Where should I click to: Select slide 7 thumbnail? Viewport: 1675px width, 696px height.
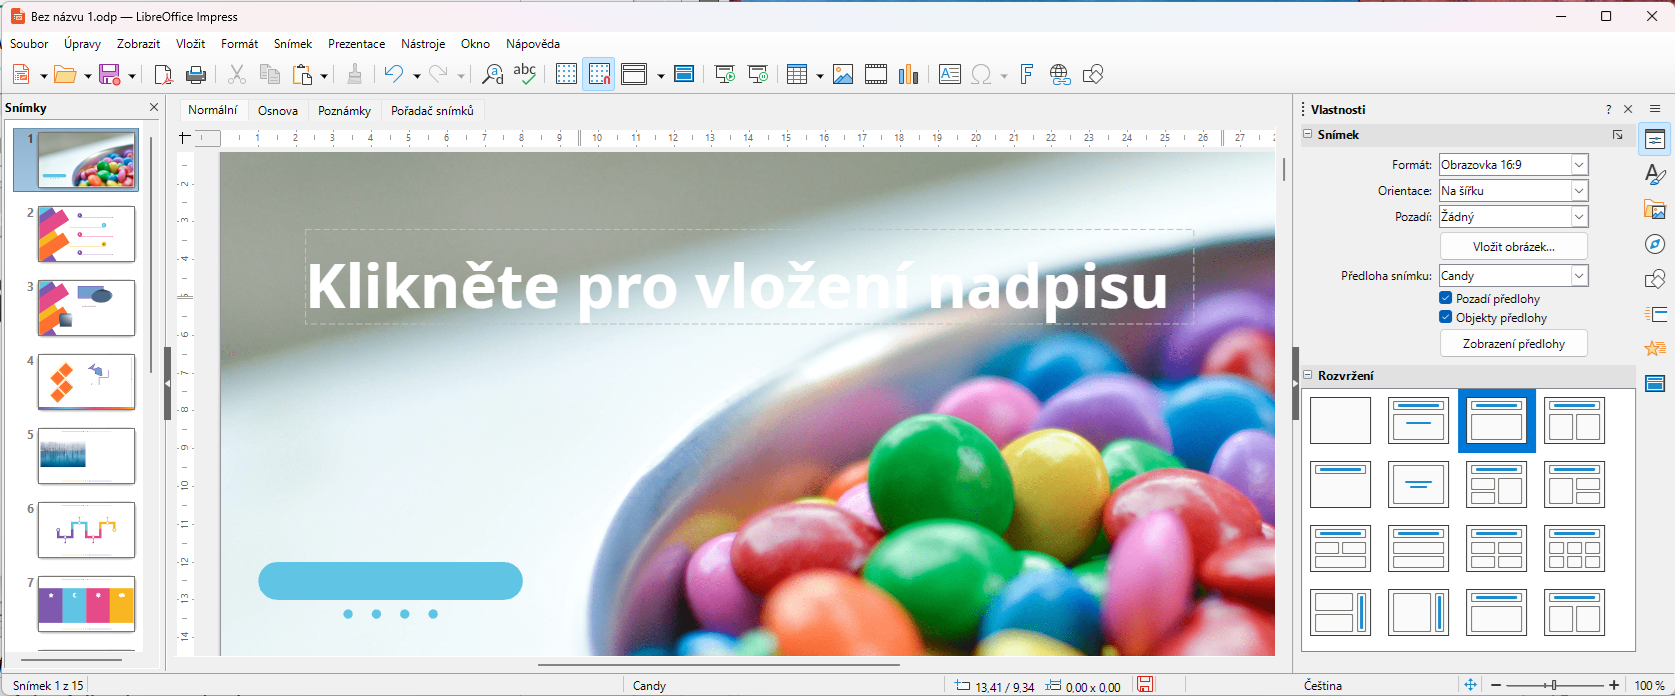[86, 604]
